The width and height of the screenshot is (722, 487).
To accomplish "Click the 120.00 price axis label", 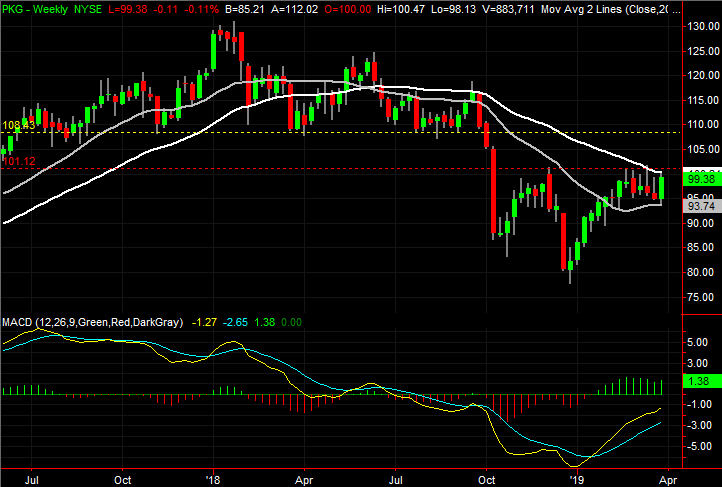I will coord(703,75).
